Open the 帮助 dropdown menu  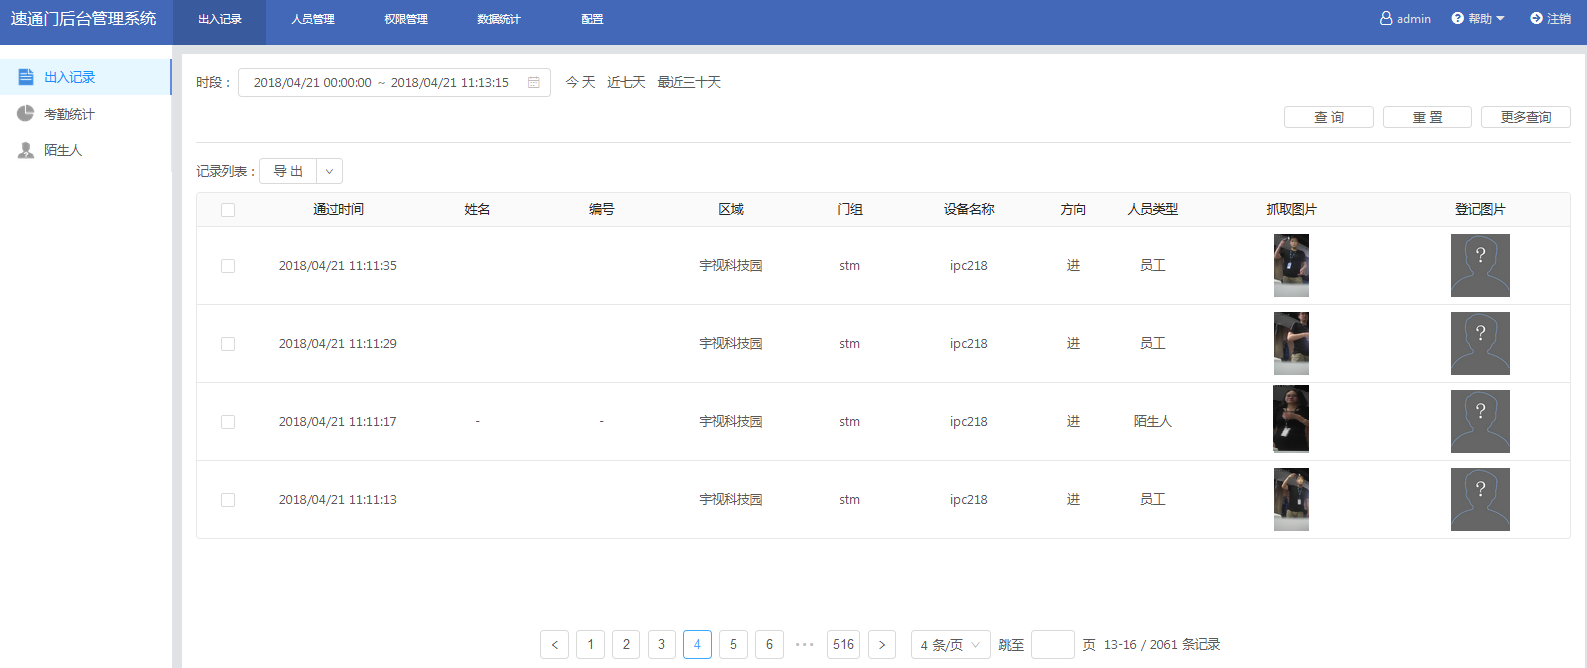pyautogui.click(x=1478, y=18)
